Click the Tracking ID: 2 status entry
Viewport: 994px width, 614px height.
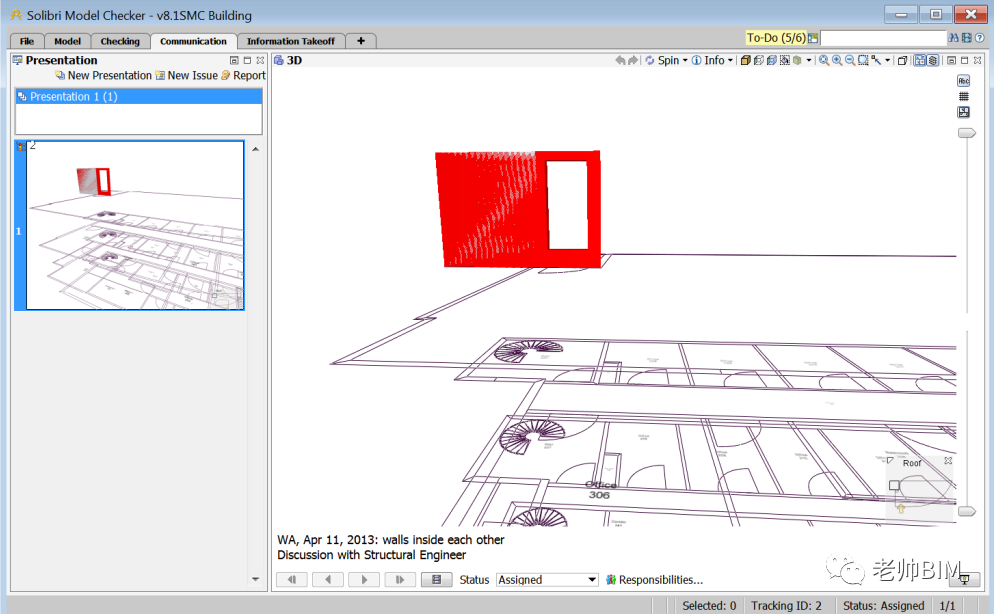tap(786, 606)
